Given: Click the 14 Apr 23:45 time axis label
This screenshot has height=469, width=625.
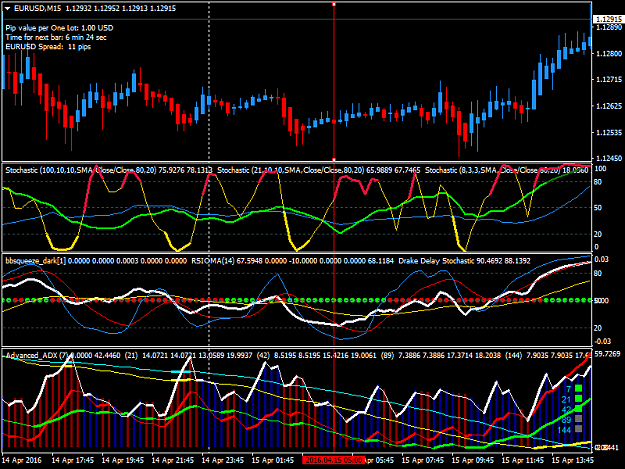Looking at the screenshot, I should pyautogui.click(x=223, y=460).
